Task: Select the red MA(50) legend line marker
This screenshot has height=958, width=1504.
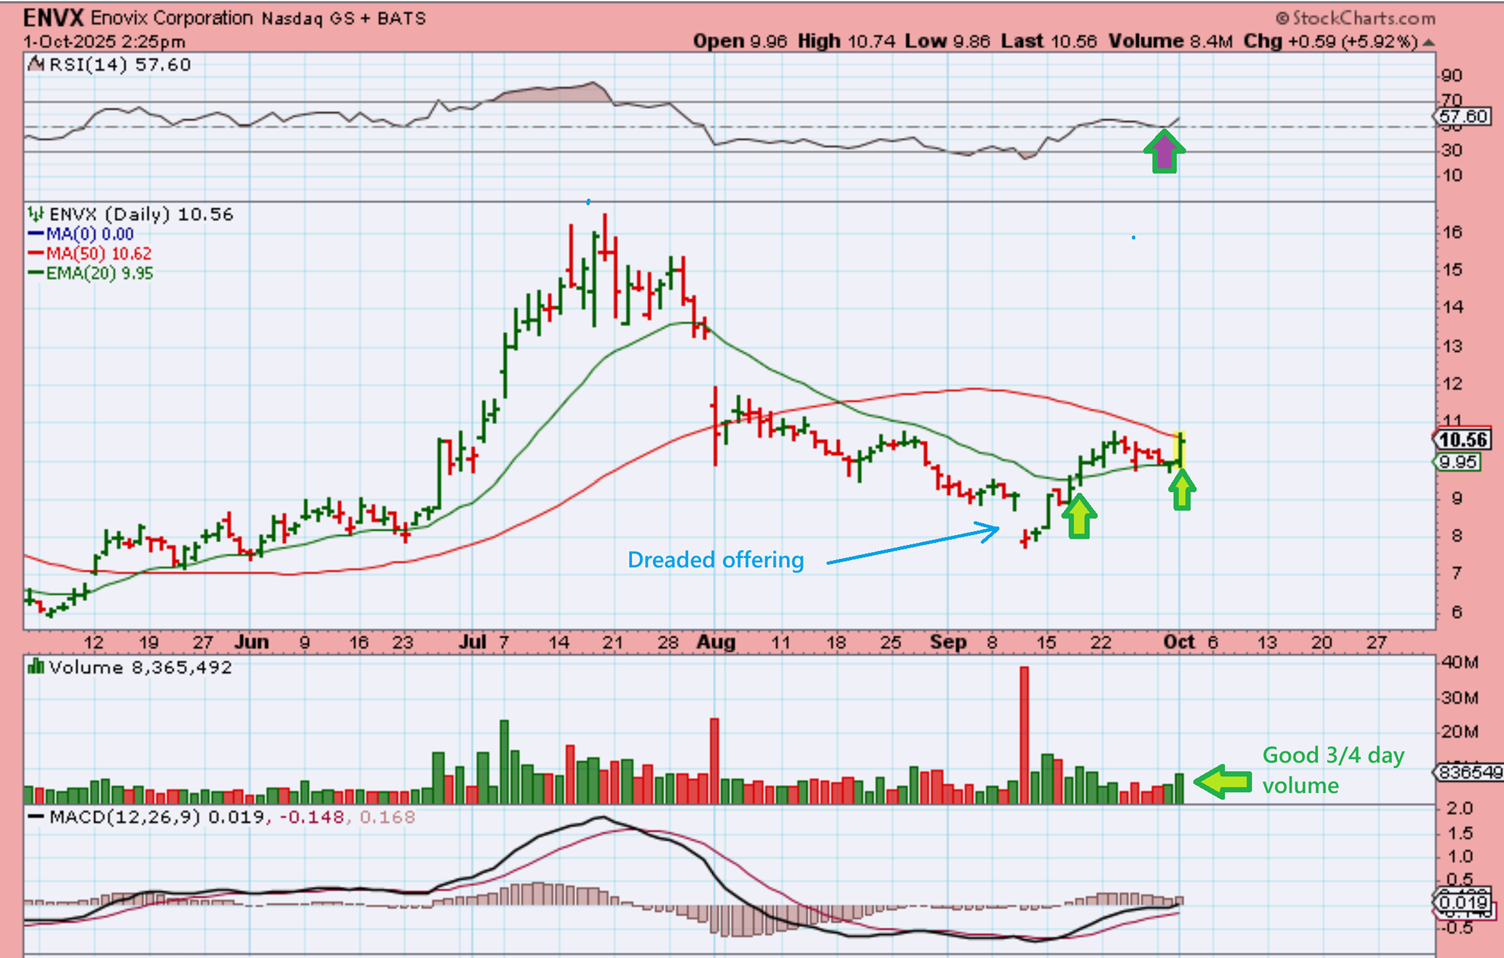Action: pyautogui.click(x=36, y=254)
